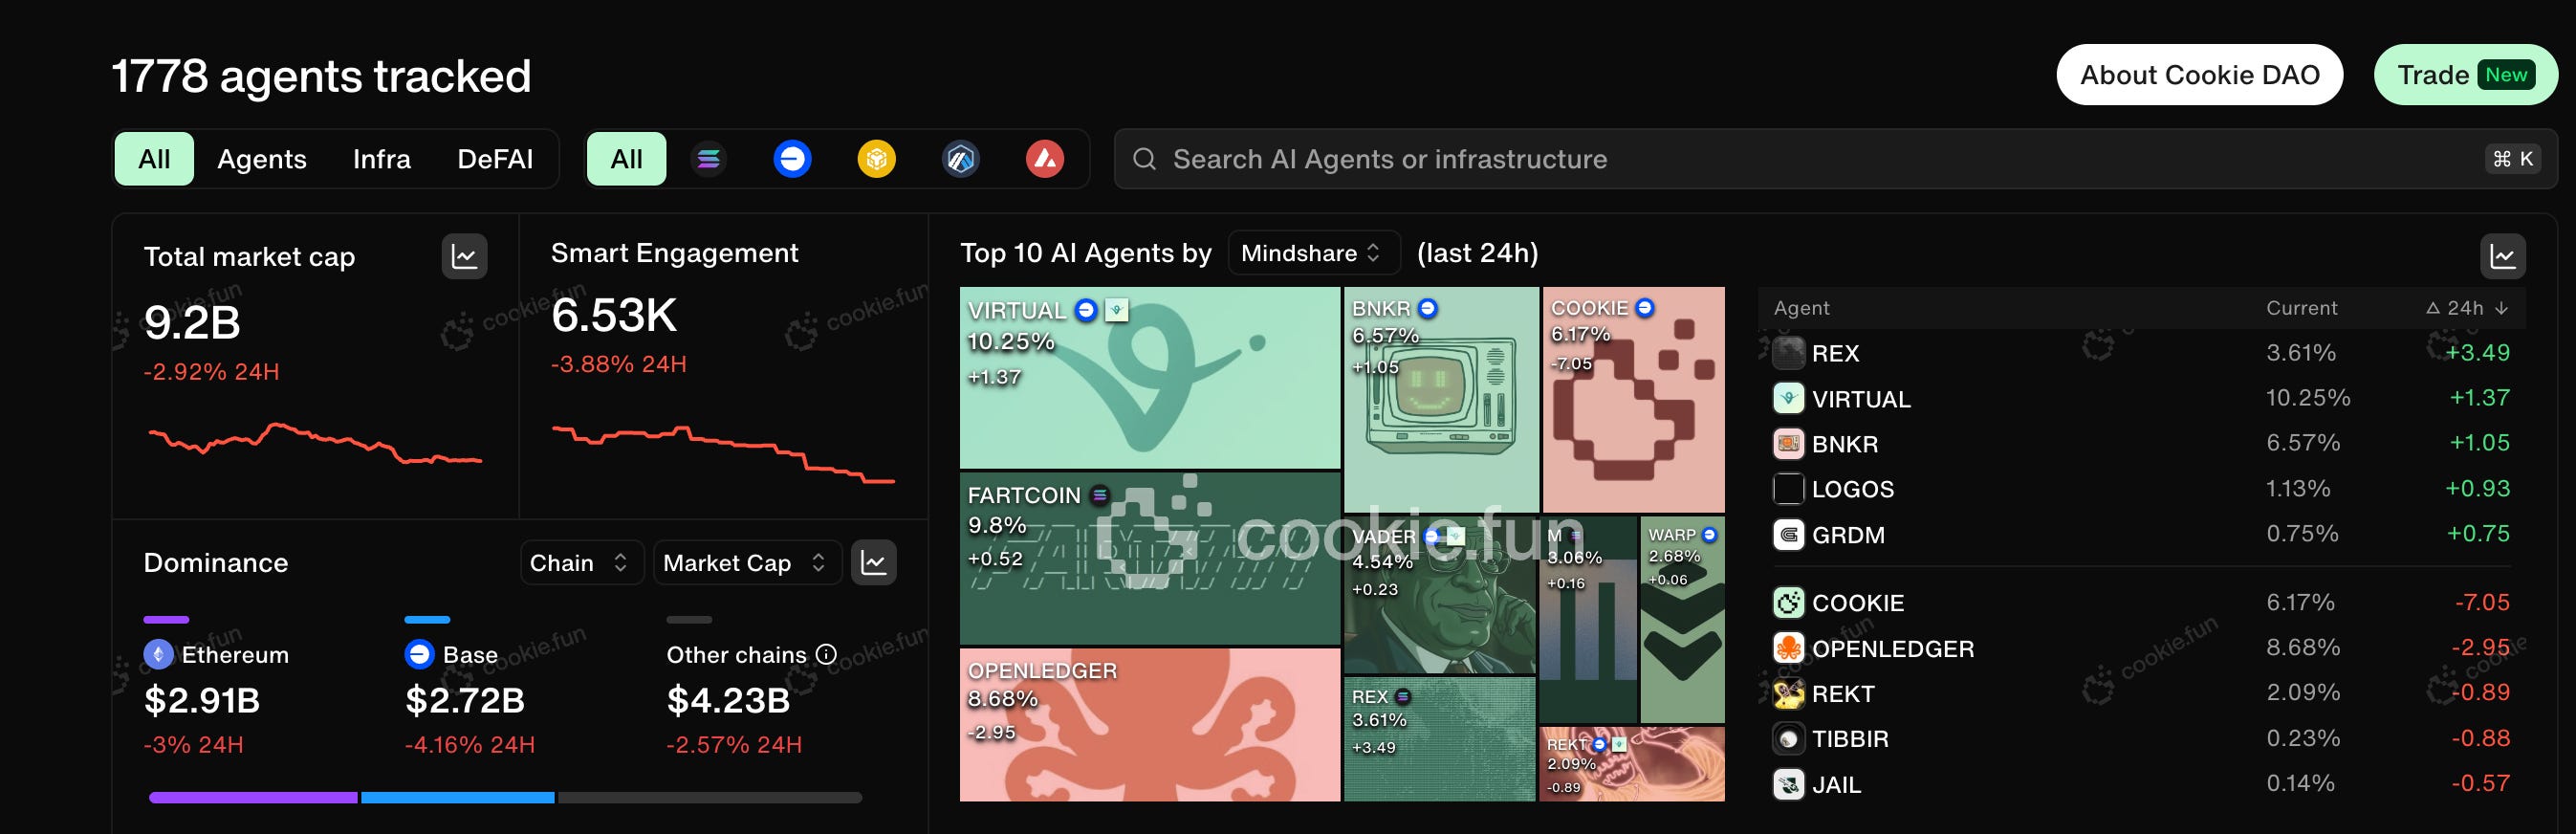The width and height of the screenshot is (2576, 834).
Task: Click Base logo in Dominance section
Action: (x=420, y=654)
